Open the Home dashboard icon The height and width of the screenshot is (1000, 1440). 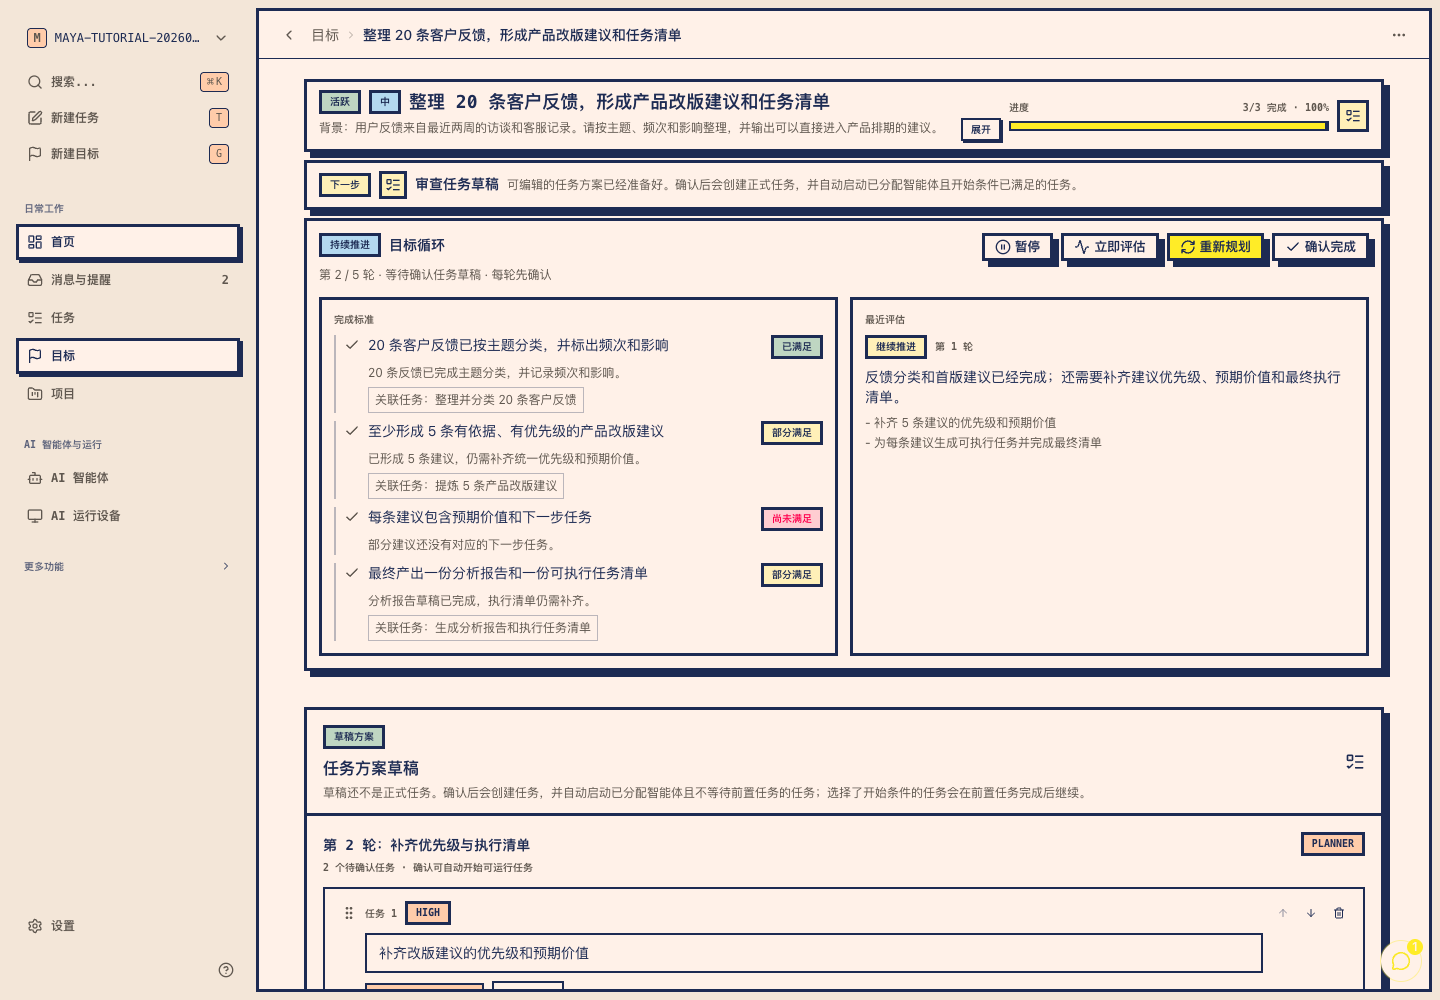[x=35, y=242]
